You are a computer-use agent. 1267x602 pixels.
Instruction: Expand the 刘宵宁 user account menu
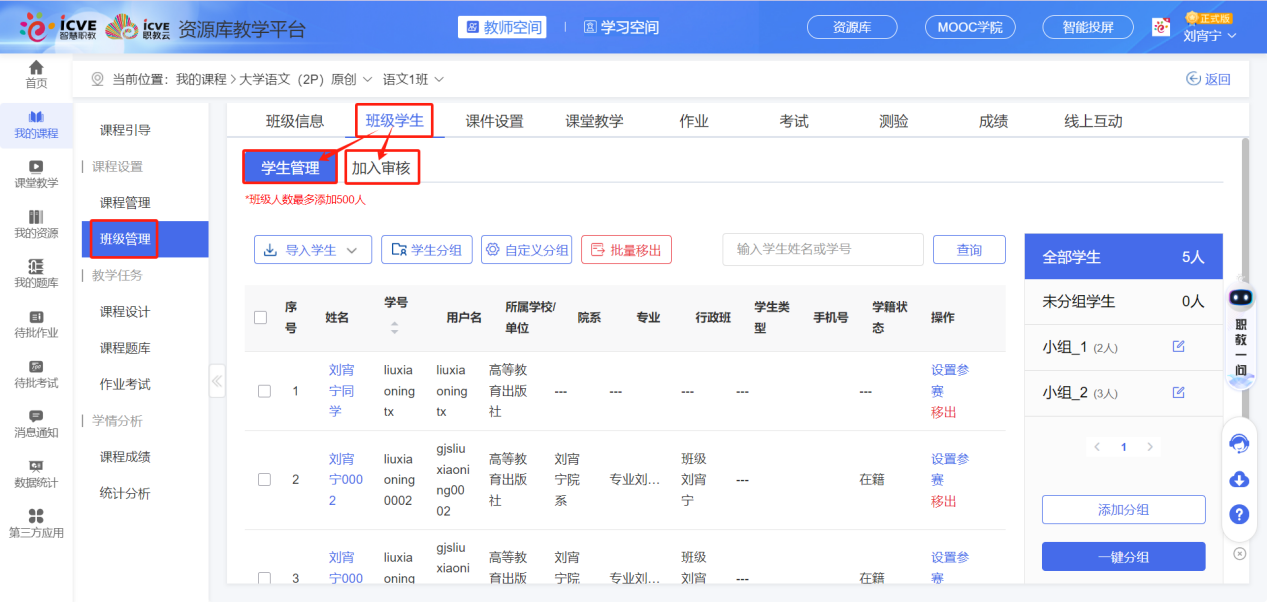(x=1210, y=36)
